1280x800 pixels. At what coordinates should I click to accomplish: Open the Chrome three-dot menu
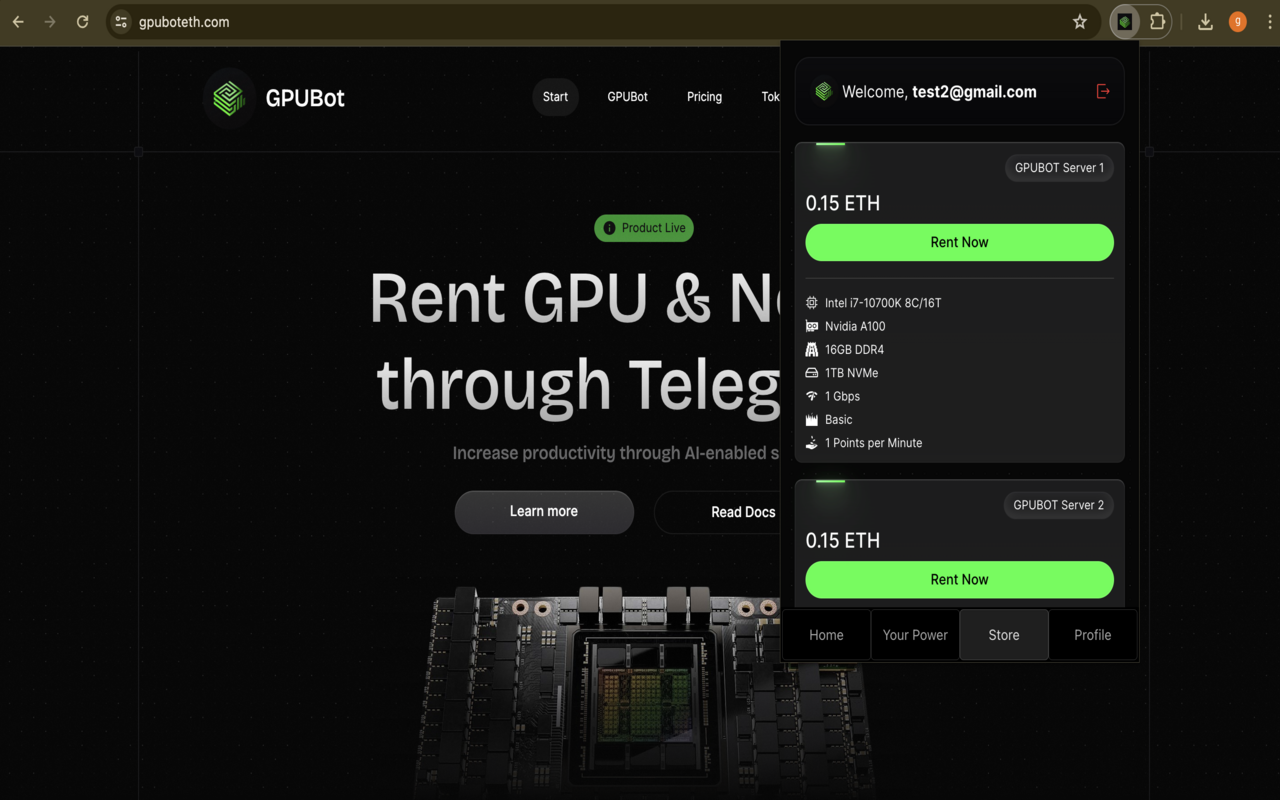pos(1270,22)
